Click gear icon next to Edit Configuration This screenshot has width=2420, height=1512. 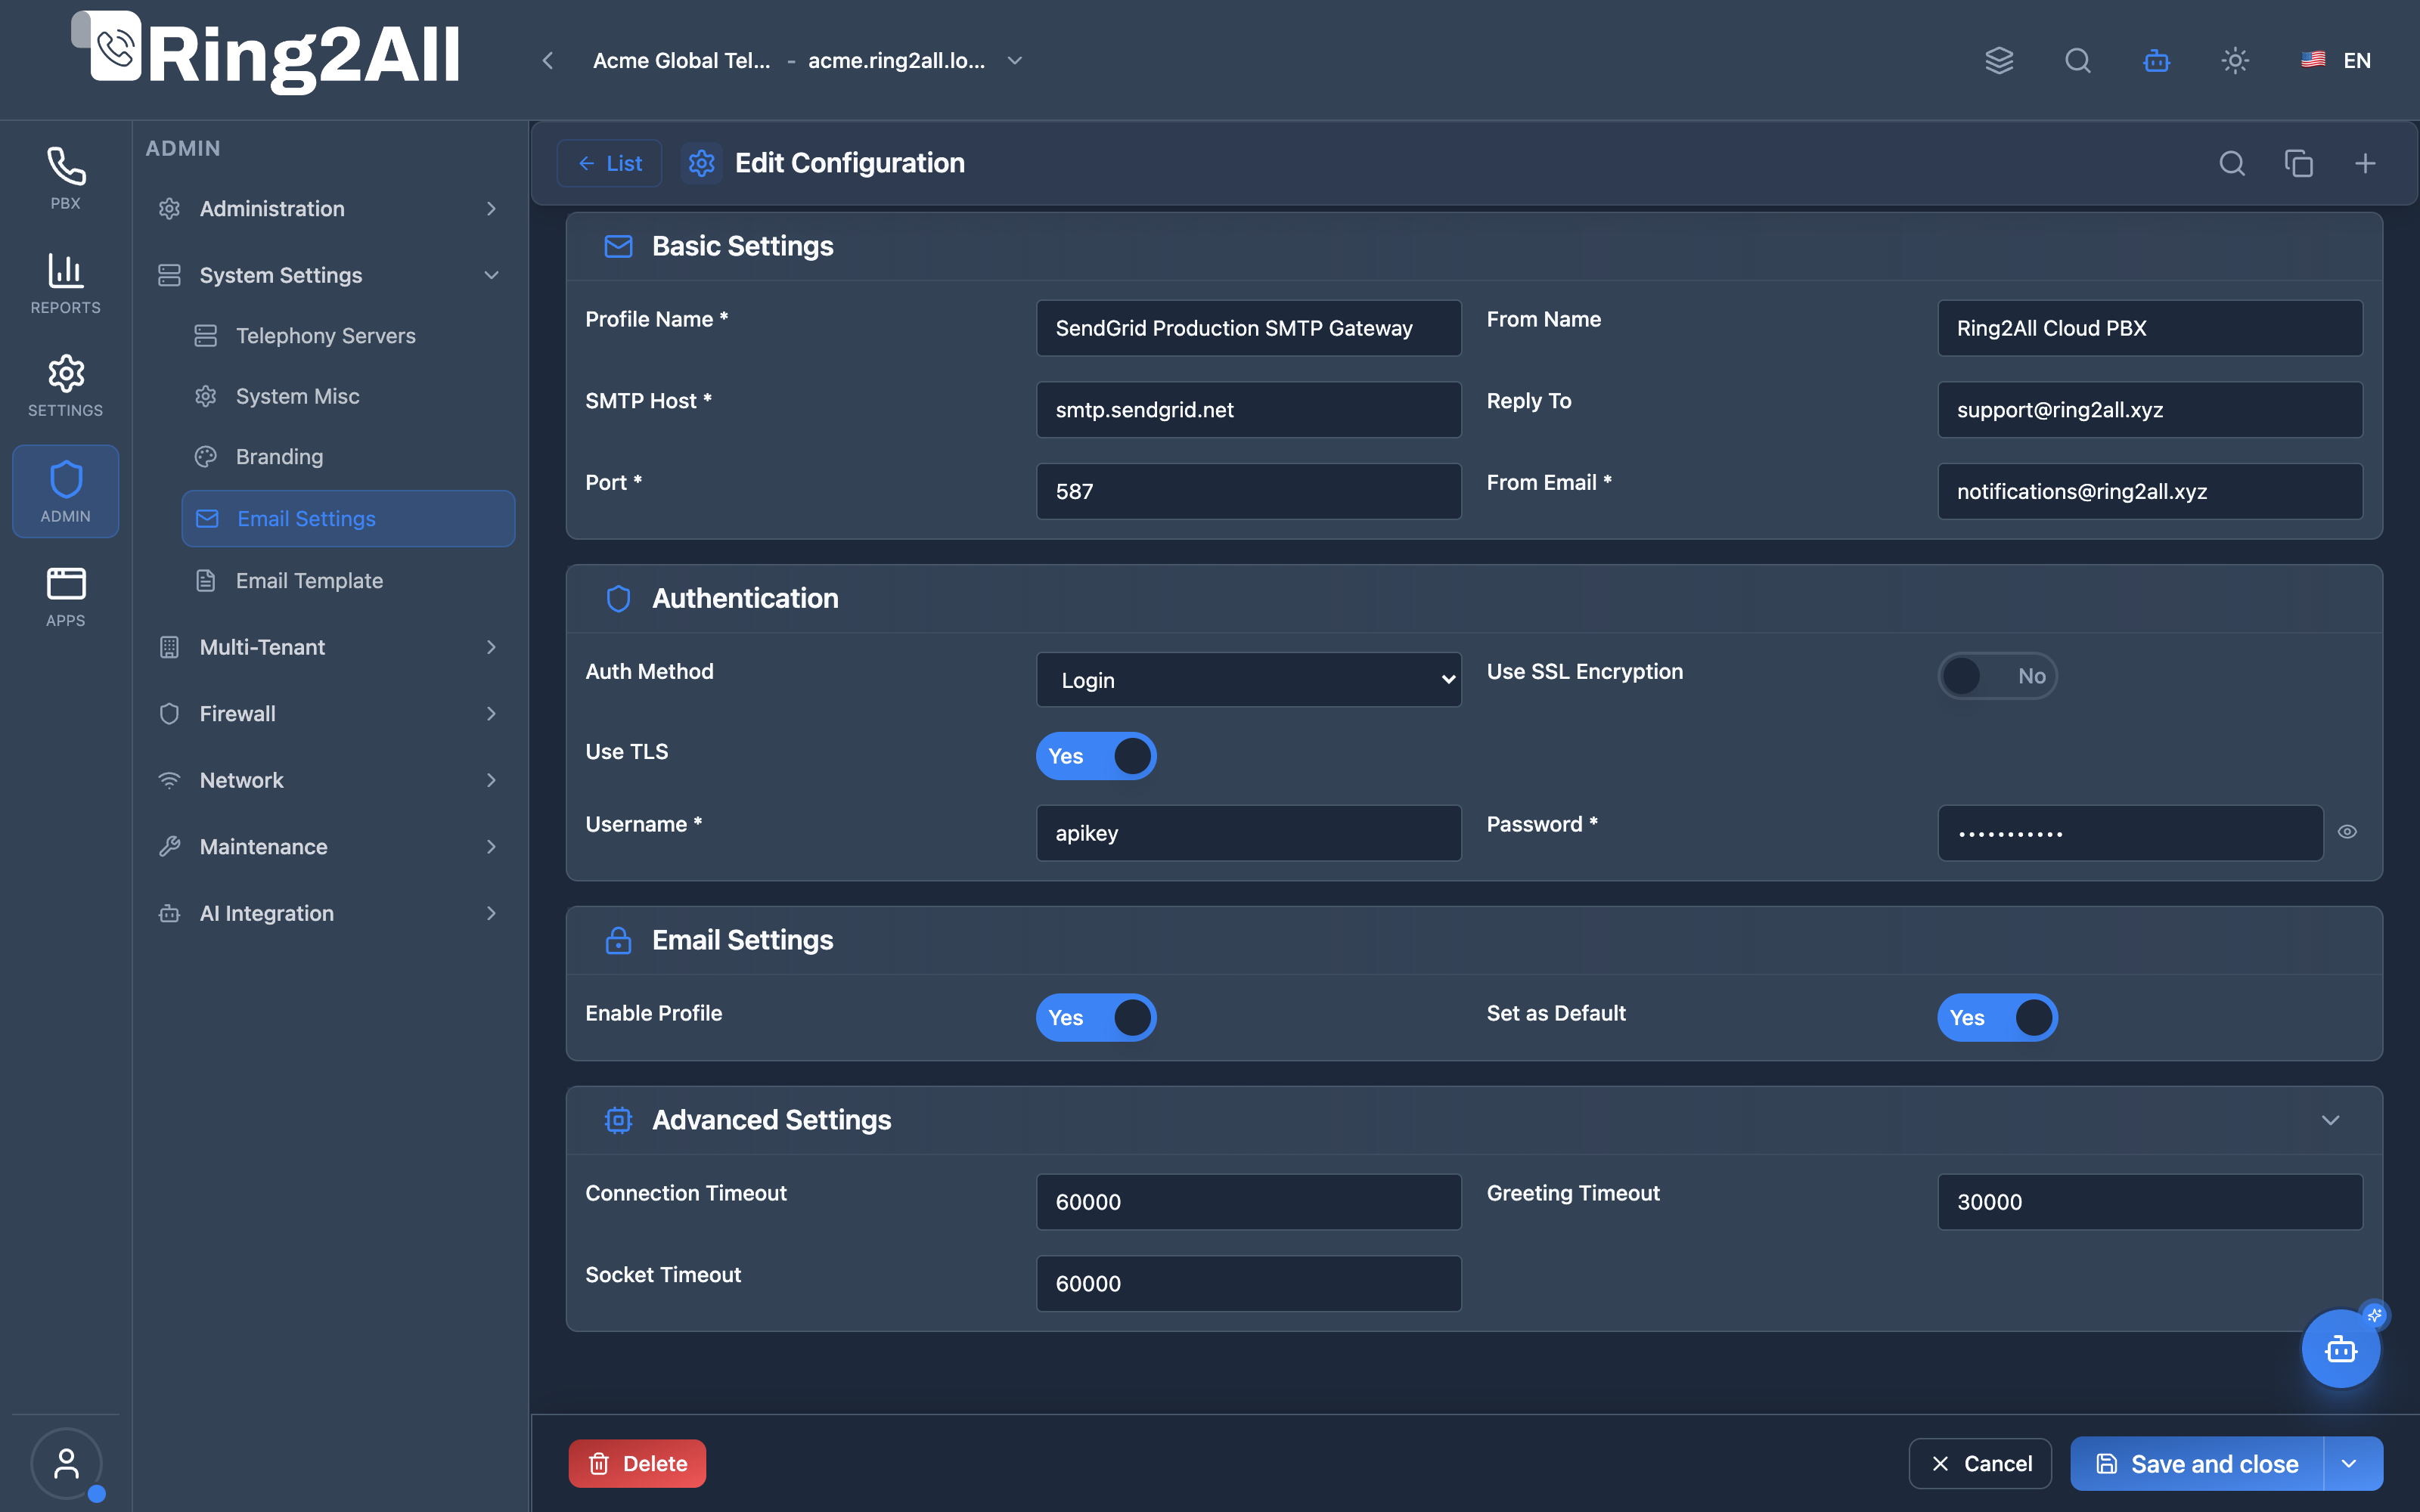pyautogui.click(x=702, y=163)
